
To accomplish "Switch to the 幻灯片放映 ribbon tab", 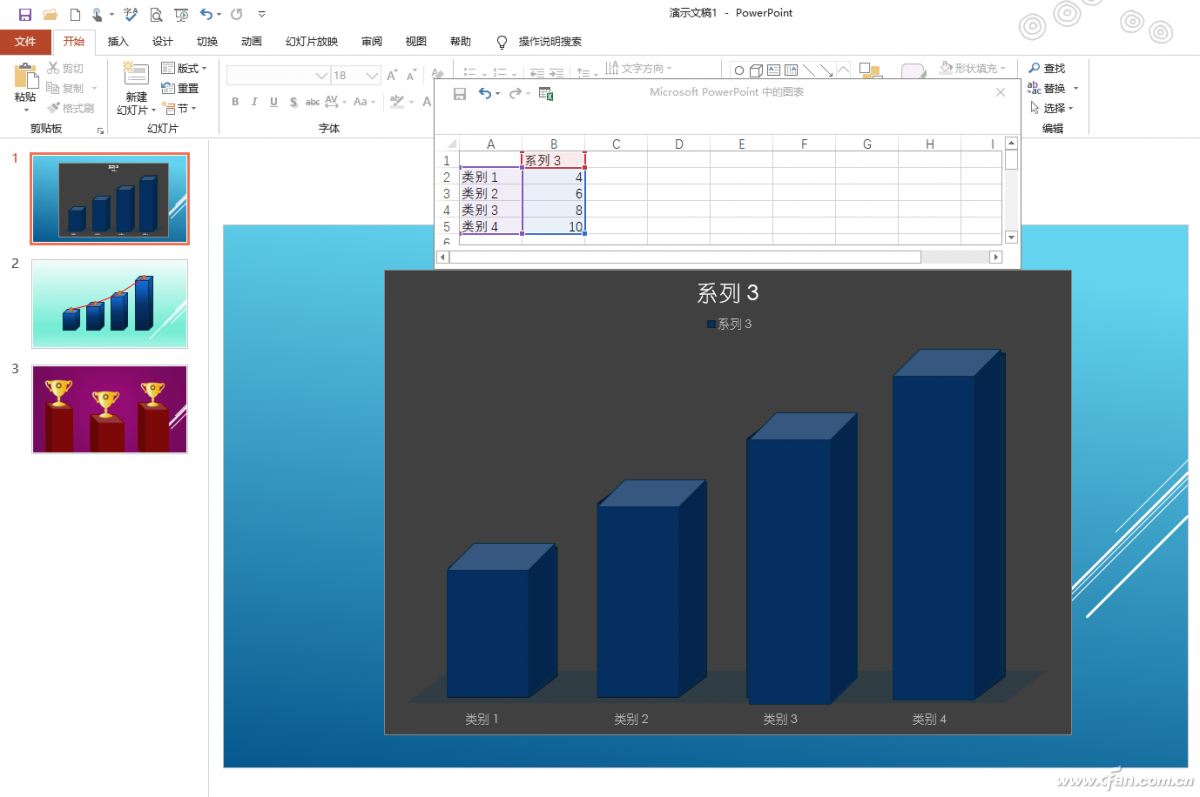I will [x=312, y=42].
